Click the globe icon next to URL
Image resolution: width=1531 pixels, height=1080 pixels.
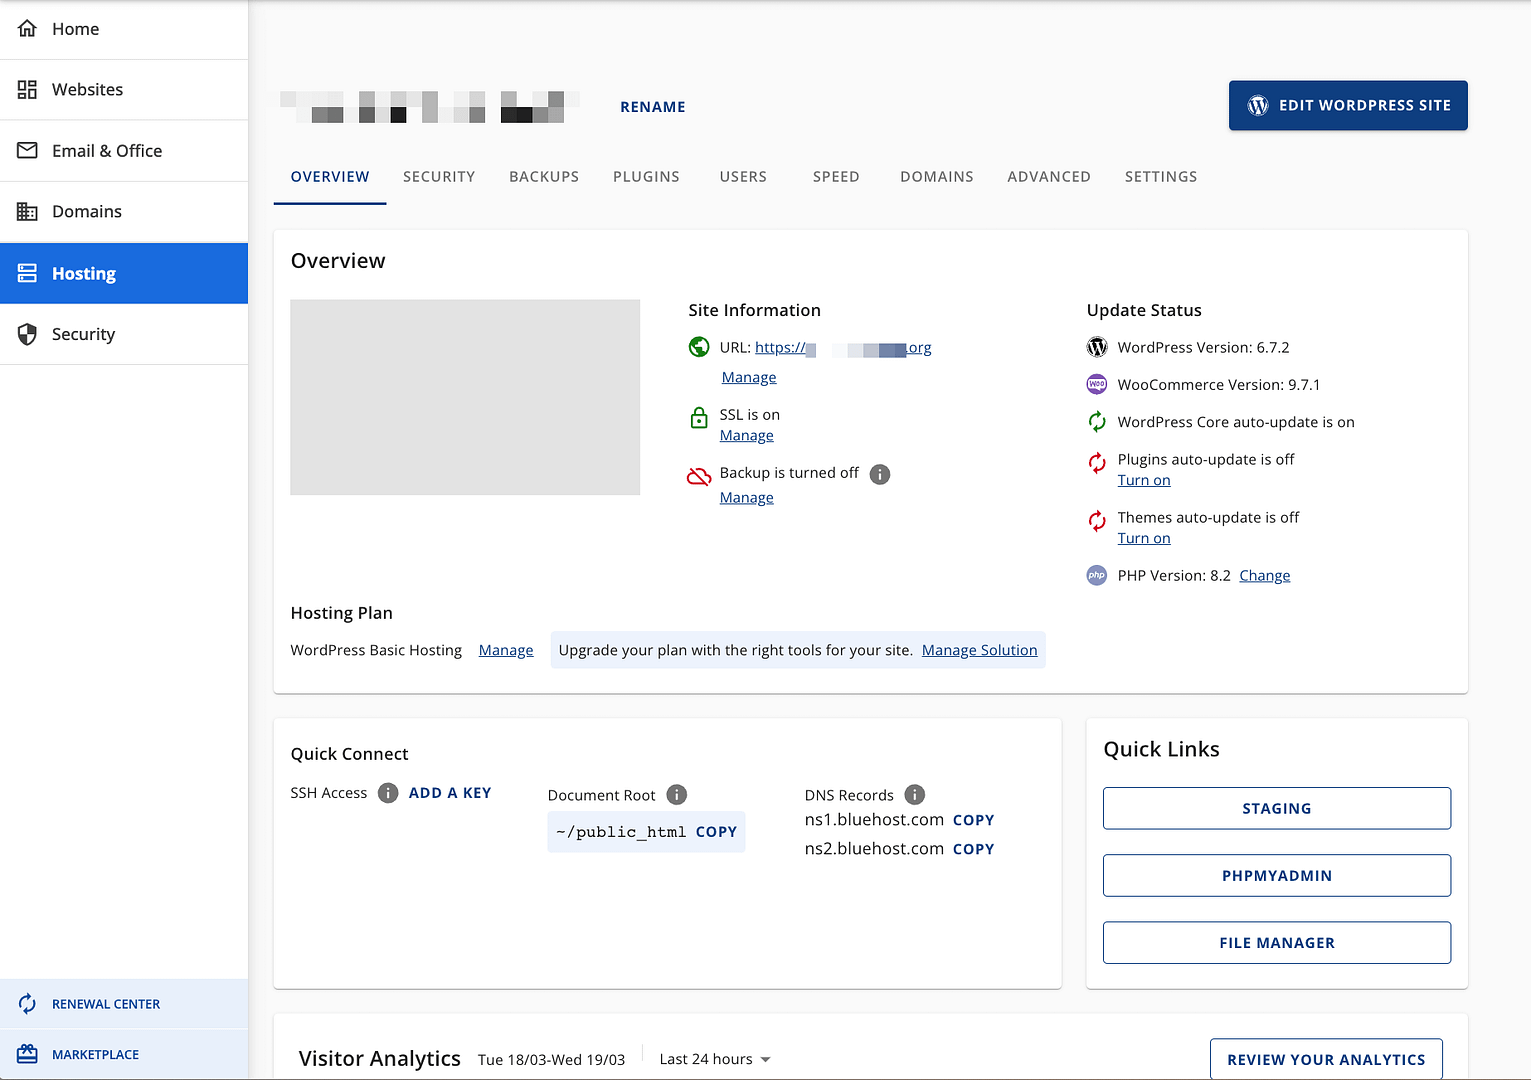(699, 347)
